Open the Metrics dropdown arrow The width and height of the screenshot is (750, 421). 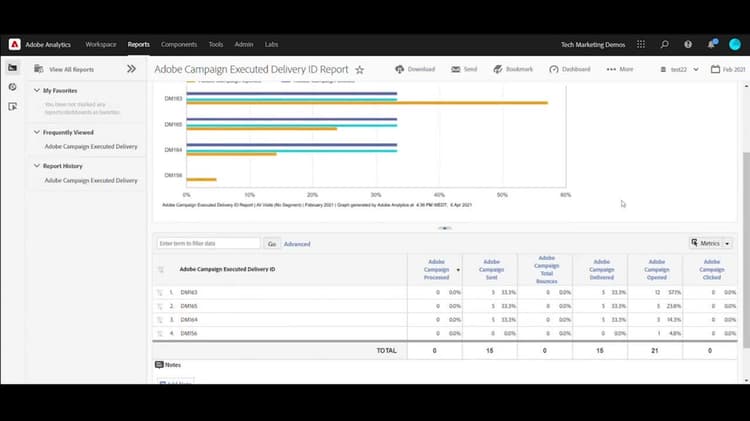(x=727, y=244)
